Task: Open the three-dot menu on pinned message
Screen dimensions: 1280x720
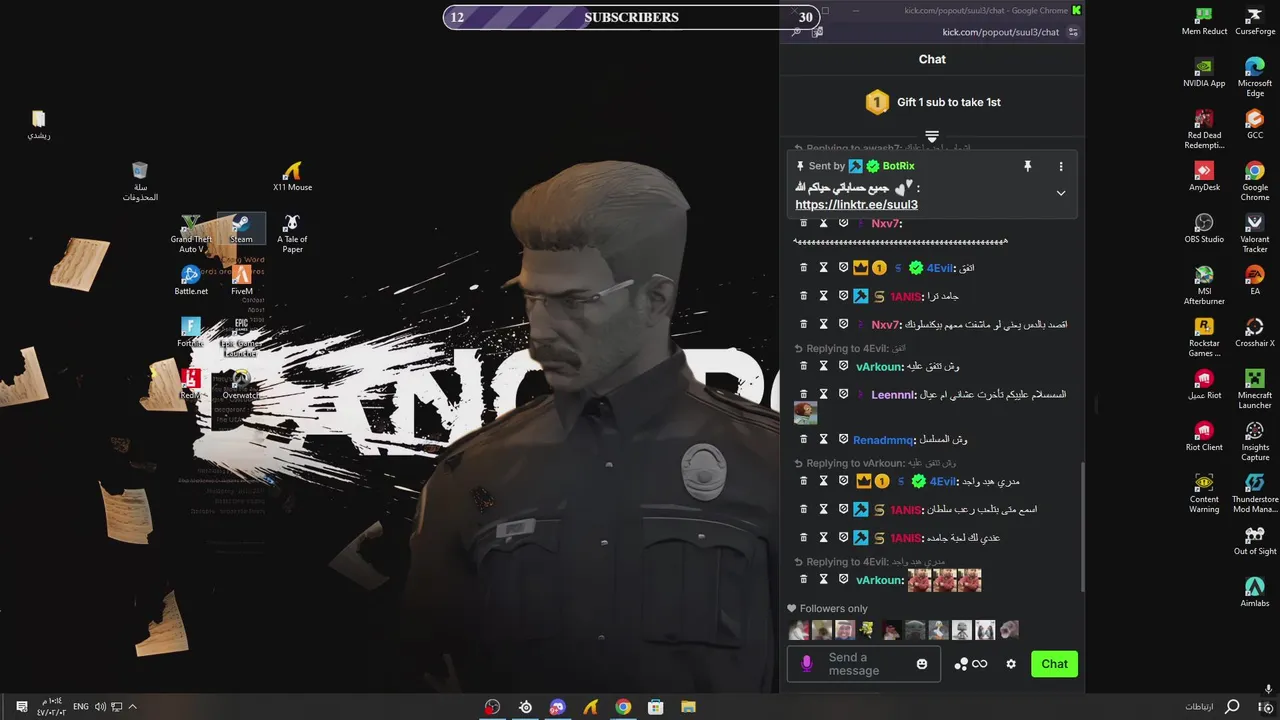Action: 1061,166
